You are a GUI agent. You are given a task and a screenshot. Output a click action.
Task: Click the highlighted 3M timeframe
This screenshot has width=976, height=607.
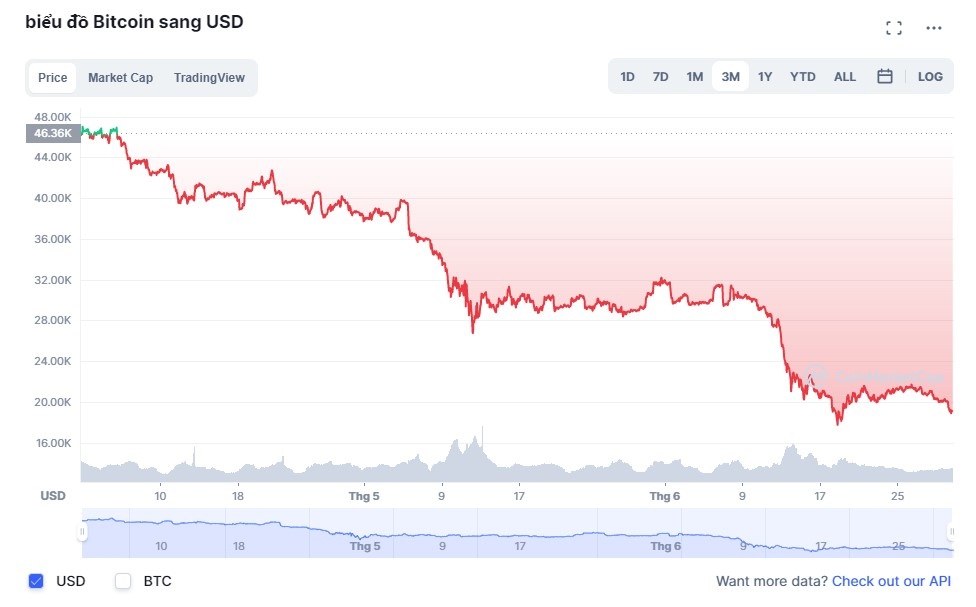[730, 76]
